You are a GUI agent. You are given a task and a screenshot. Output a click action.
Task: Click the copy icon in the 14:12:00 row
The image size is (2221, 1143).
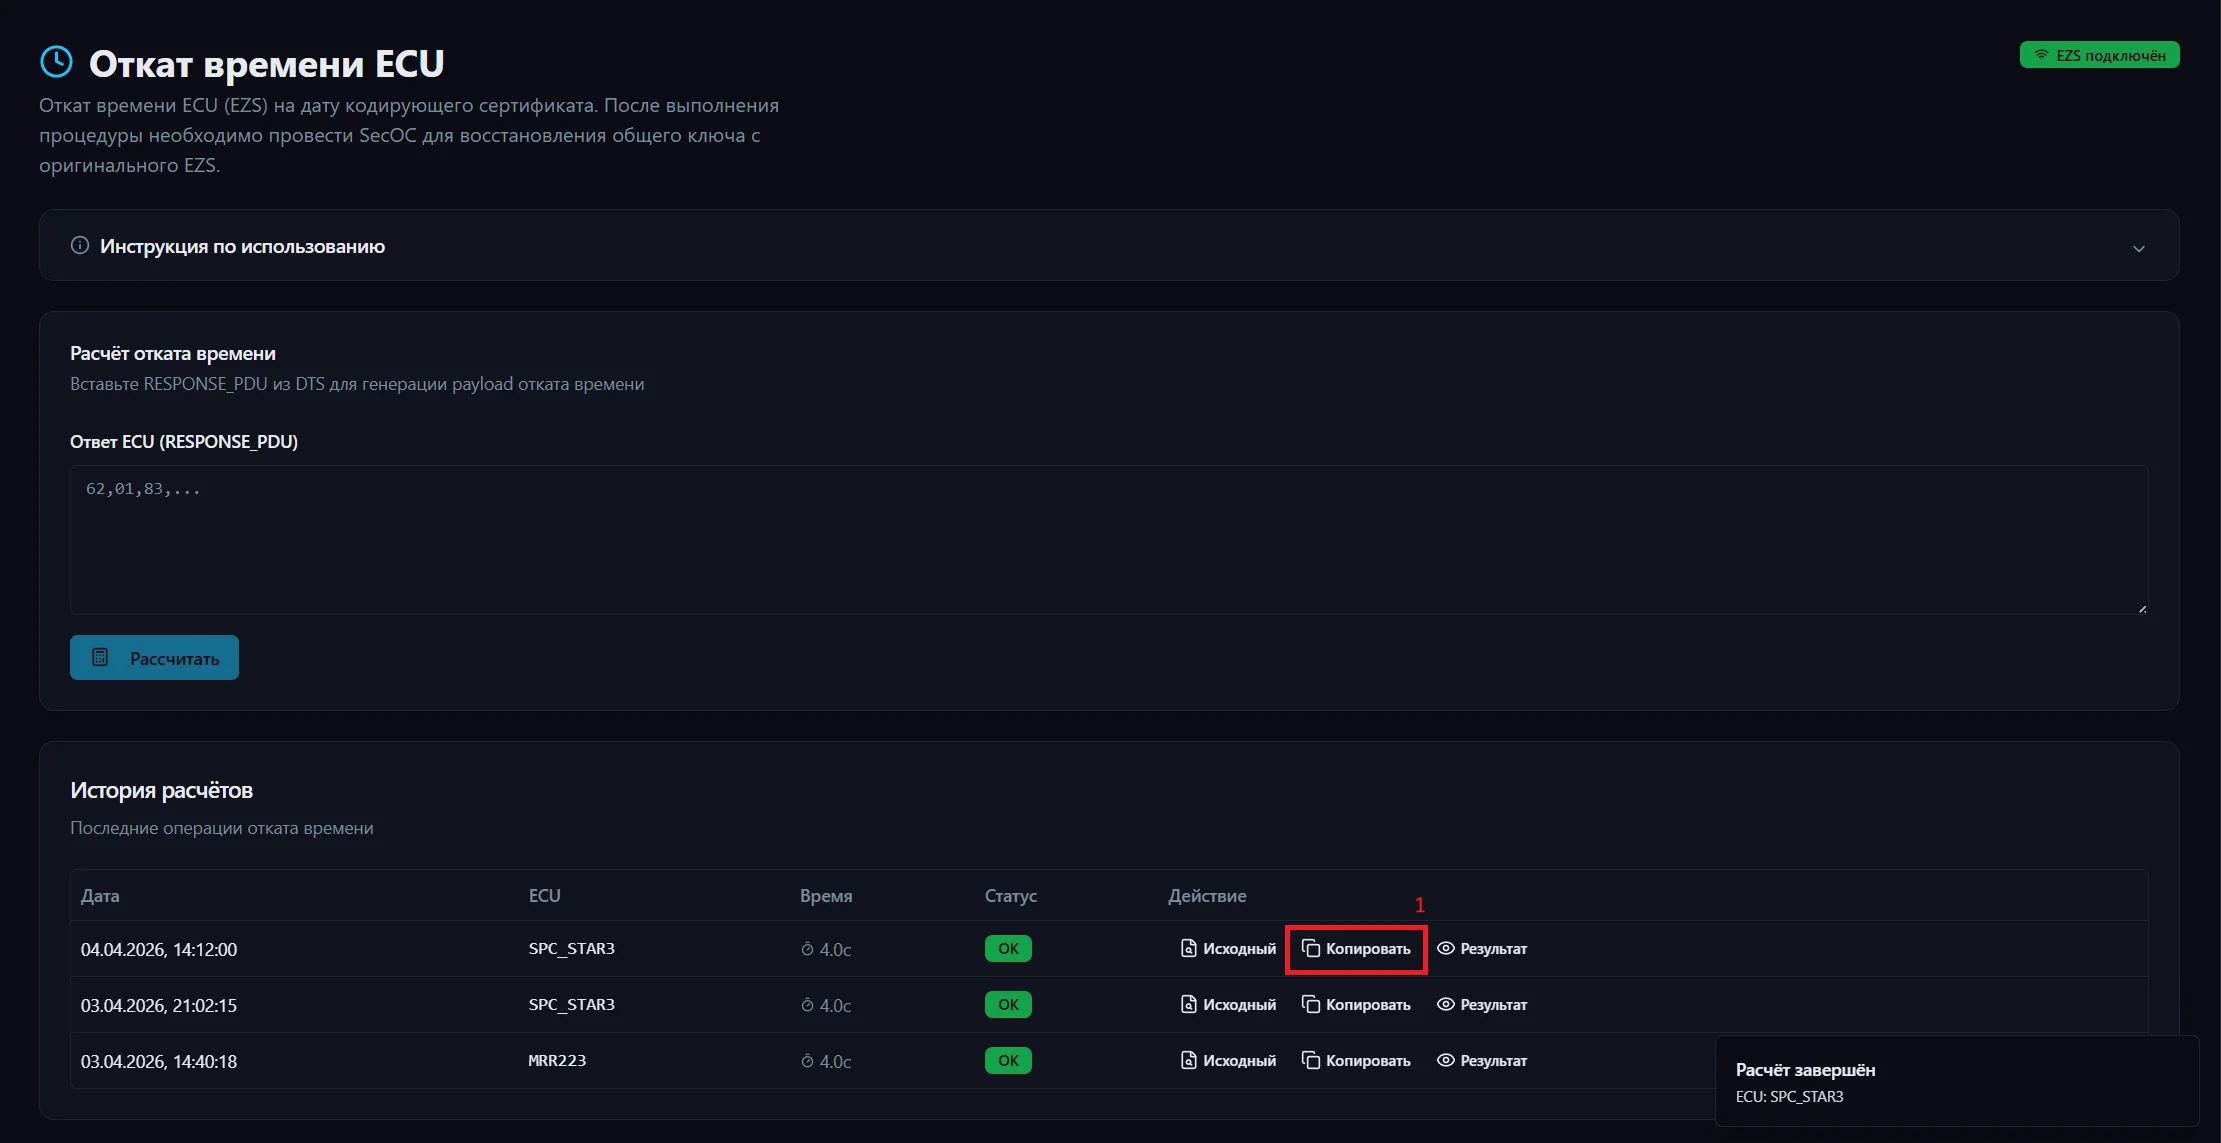(1311, 948)
